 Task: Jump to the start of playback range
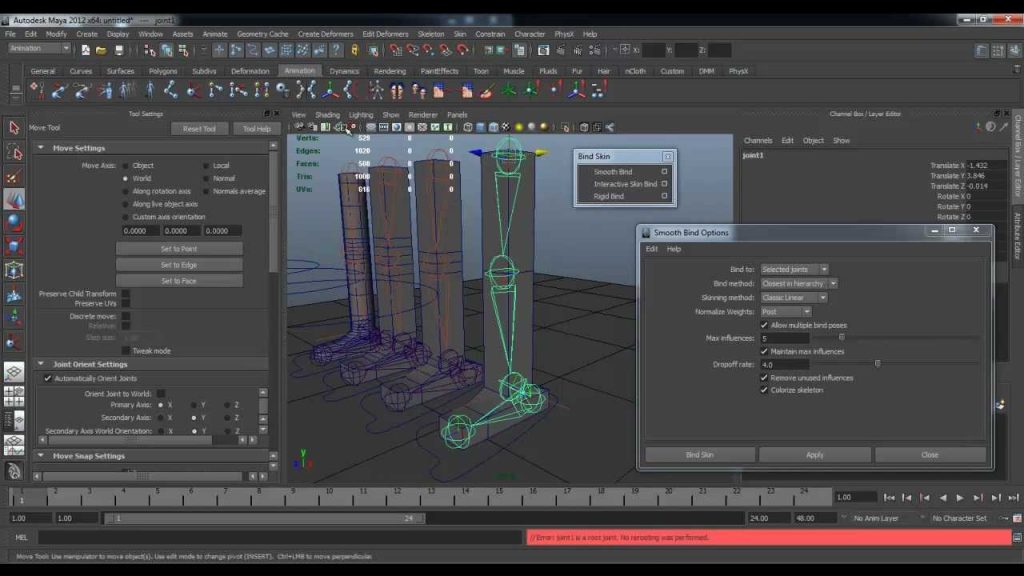pos(889,498)
